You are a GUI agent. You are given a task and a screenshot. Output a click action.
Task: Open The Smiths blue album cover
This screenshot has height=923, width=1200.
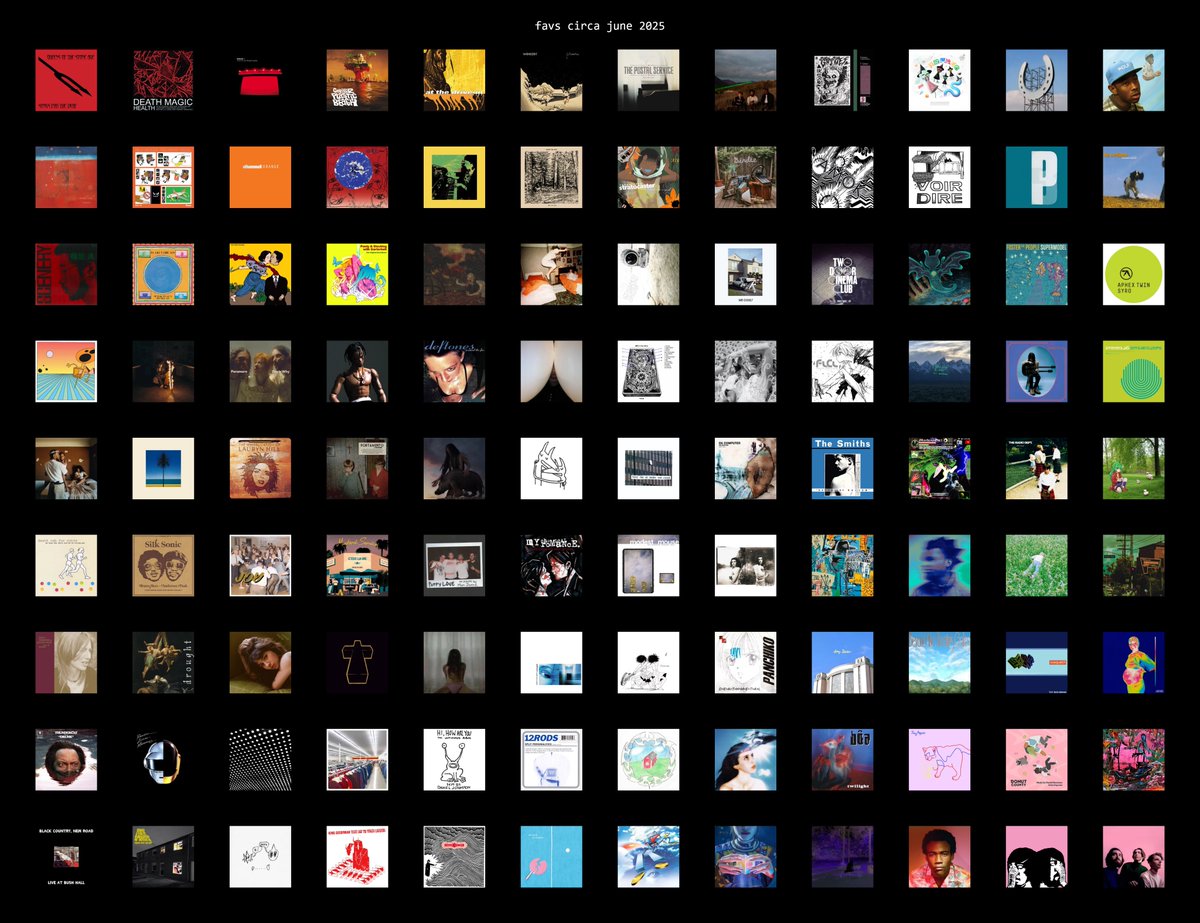point(842,468)
